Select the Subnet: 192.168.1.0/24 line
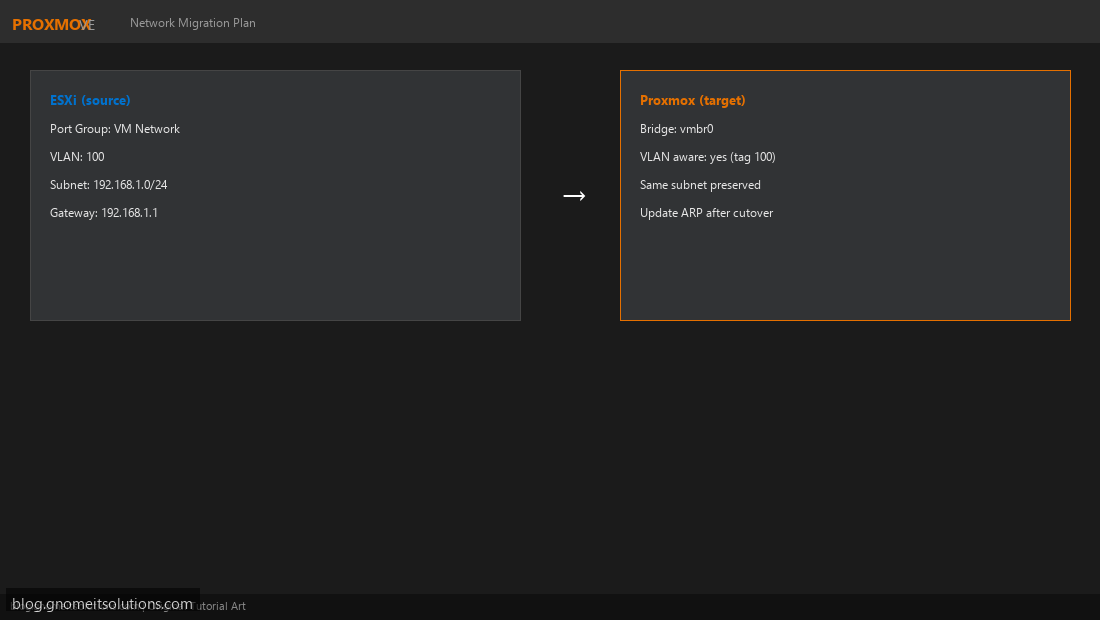The height and width of the screenshot is (620, 1100). coord(109,185)
